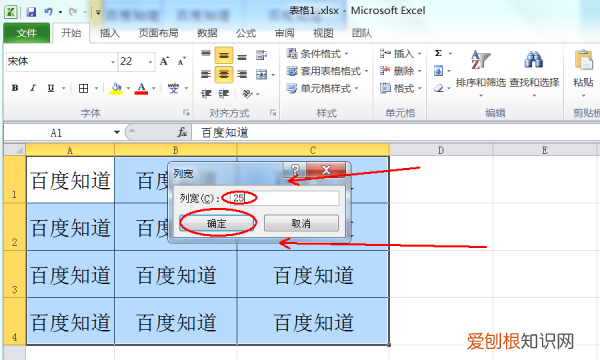Click 确定 in column width dialog
Viewport: 600px width, 360px height.
217,223
